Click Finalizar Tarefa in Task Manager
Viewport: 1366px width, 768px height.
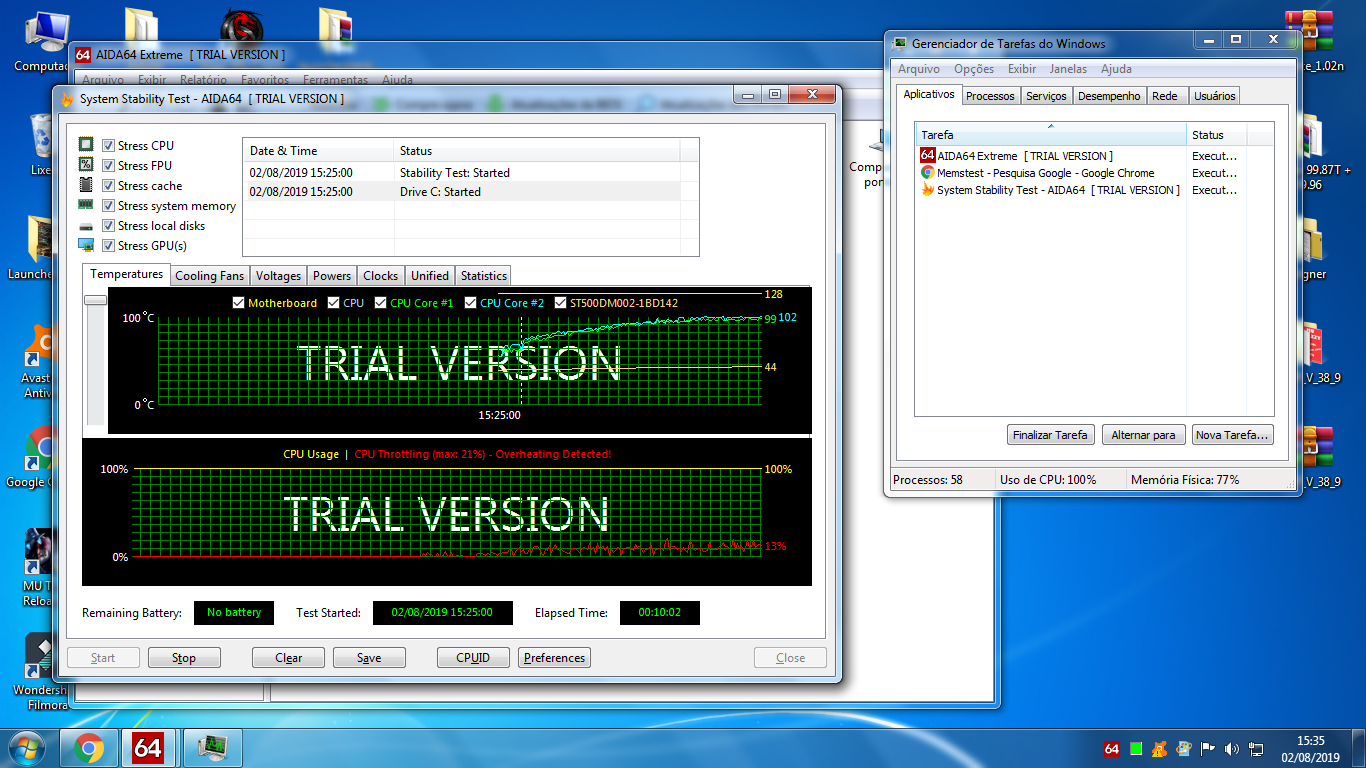1050,435
